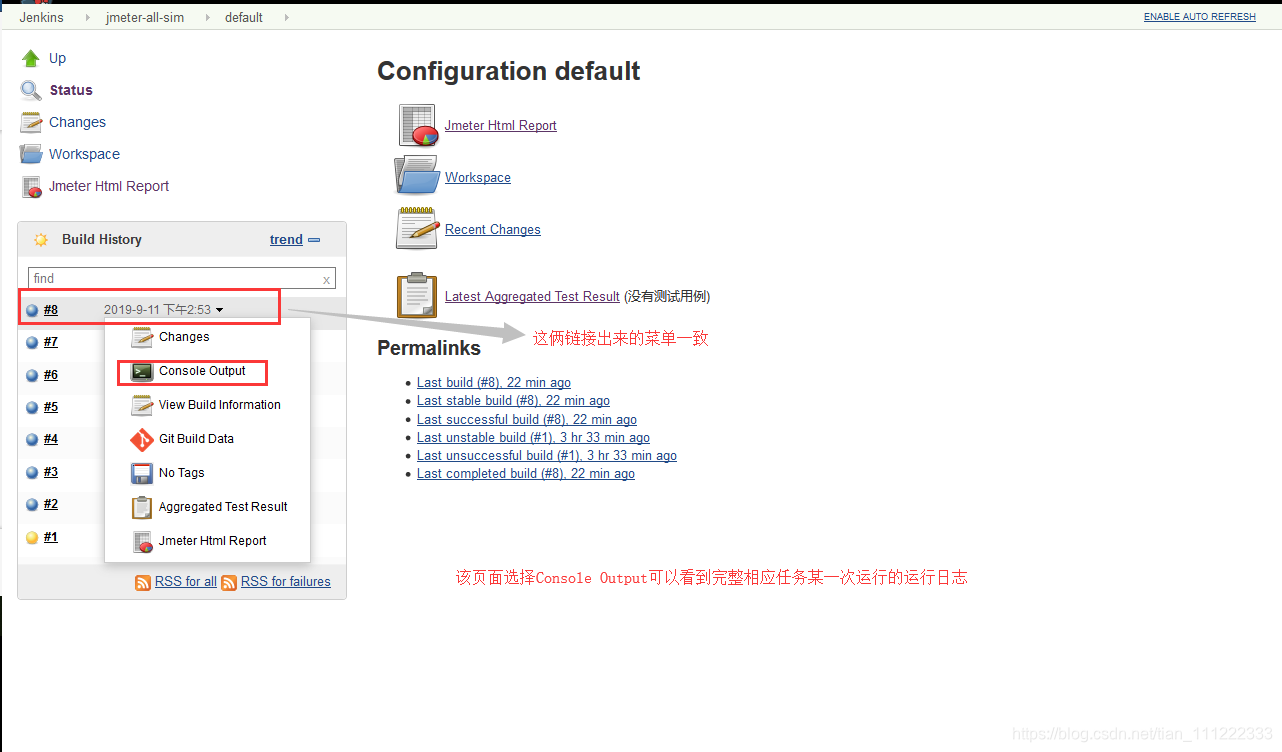1282x752 pixels.
Task: Click the blue status ball for build #8
Action: coord(32,310)
